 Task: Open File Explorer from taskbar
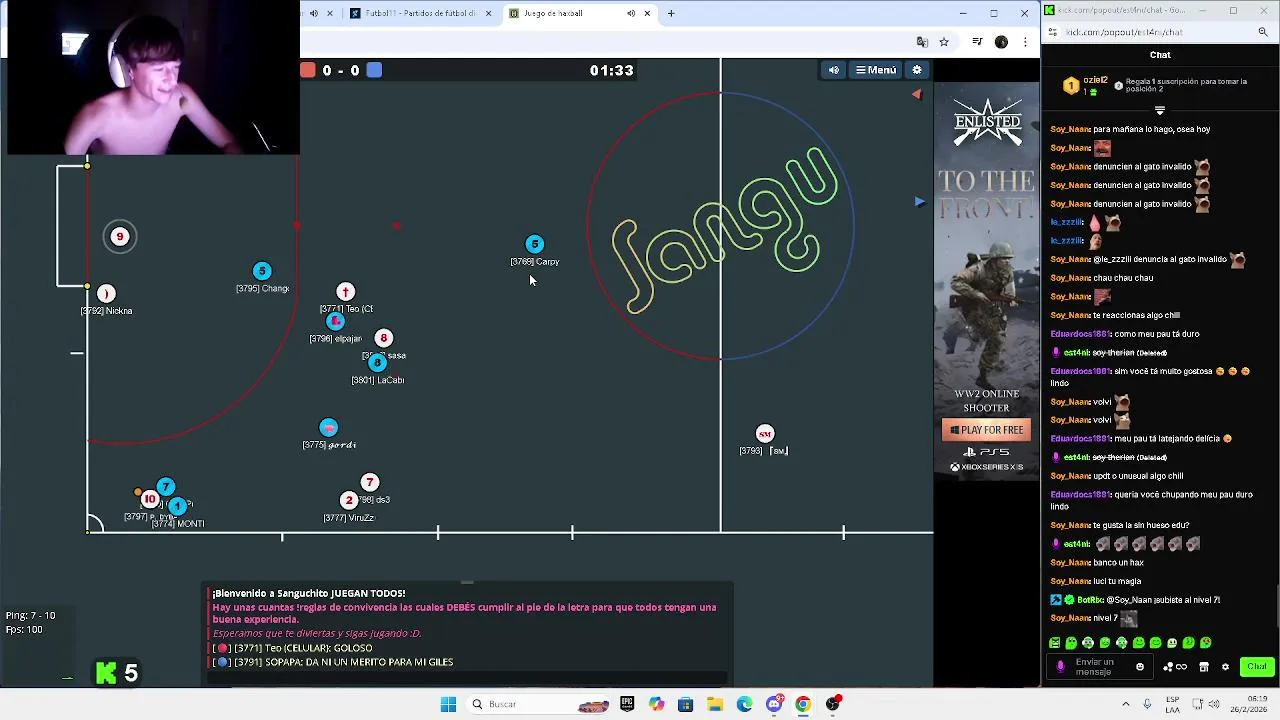point(715,704)
